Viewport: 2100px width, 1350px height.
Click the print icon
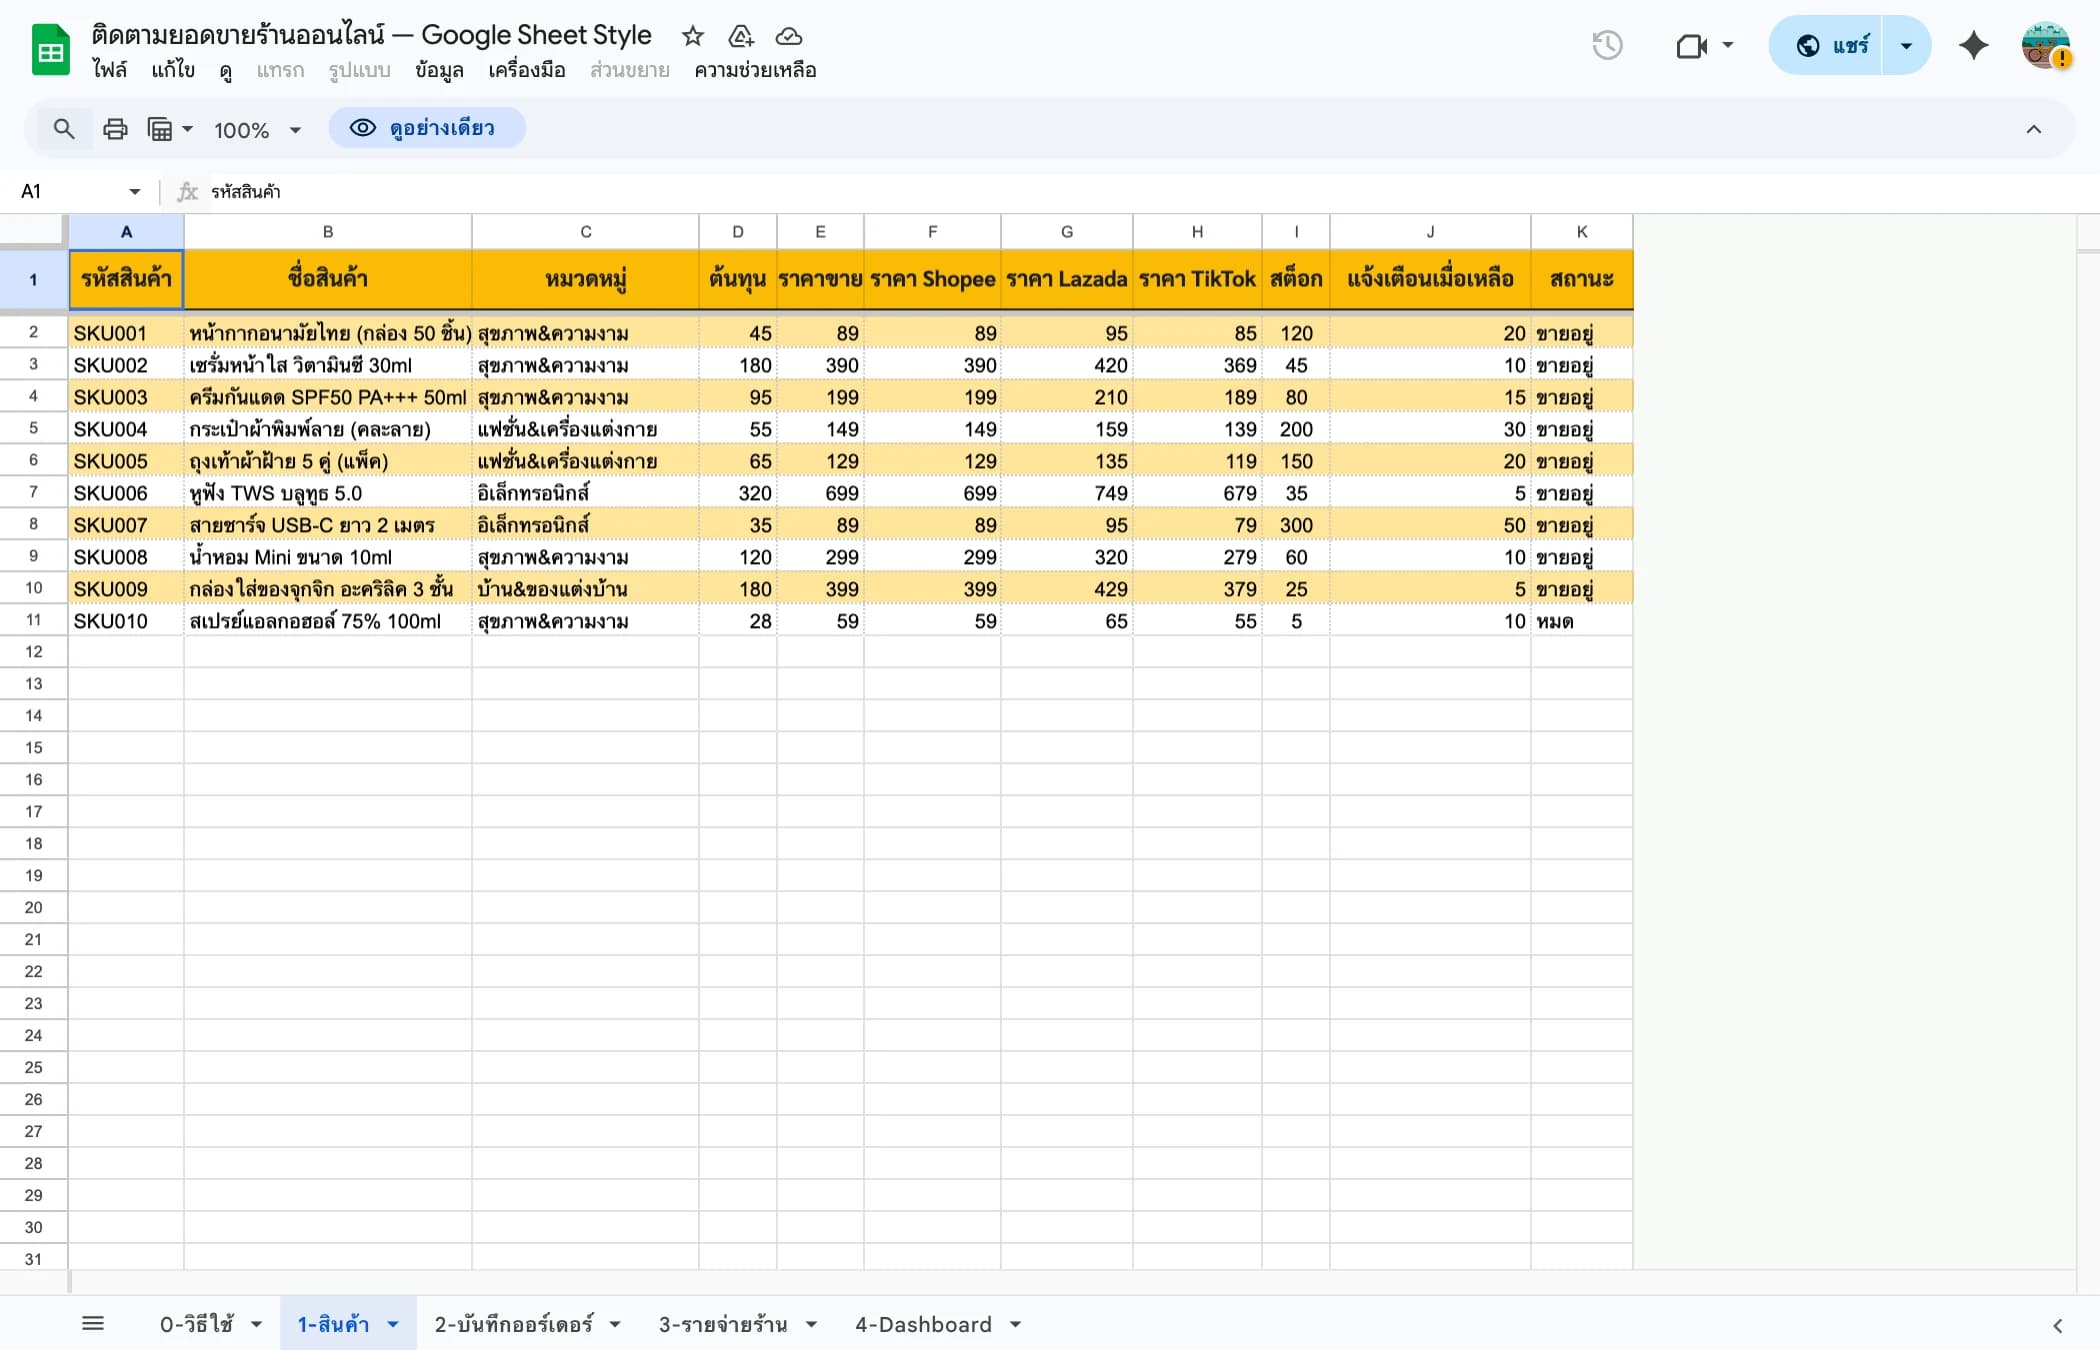tap(114, 128)
